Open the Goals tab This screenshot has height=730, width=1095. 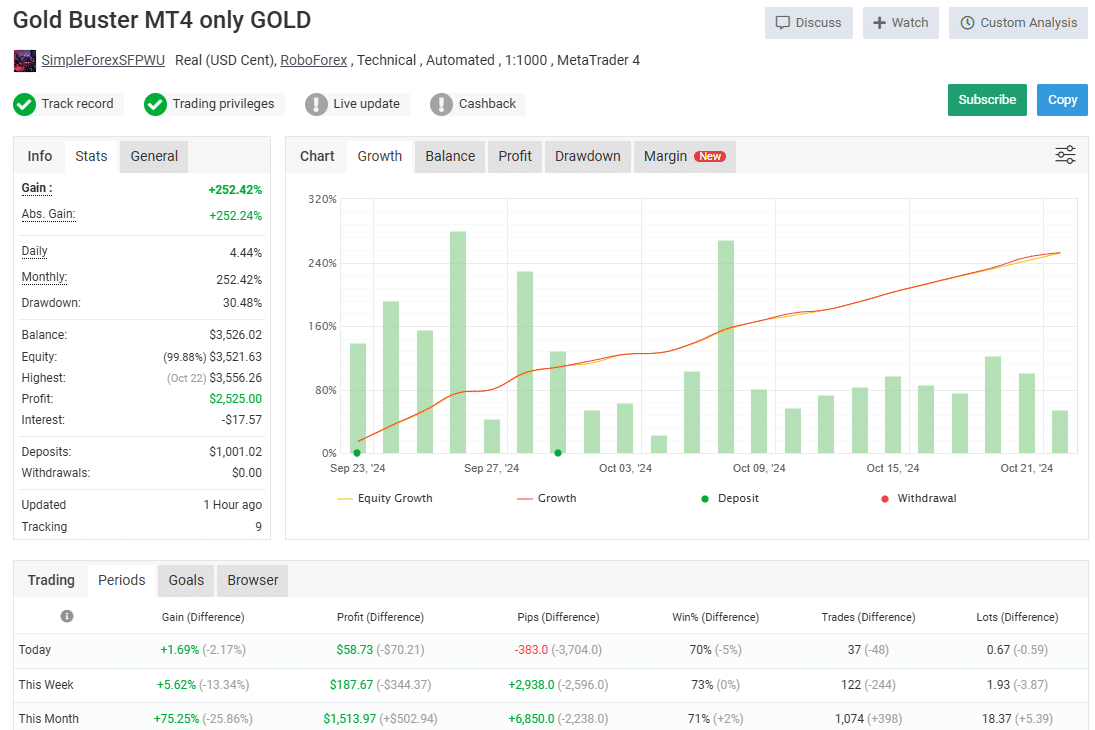pos(186,580)
